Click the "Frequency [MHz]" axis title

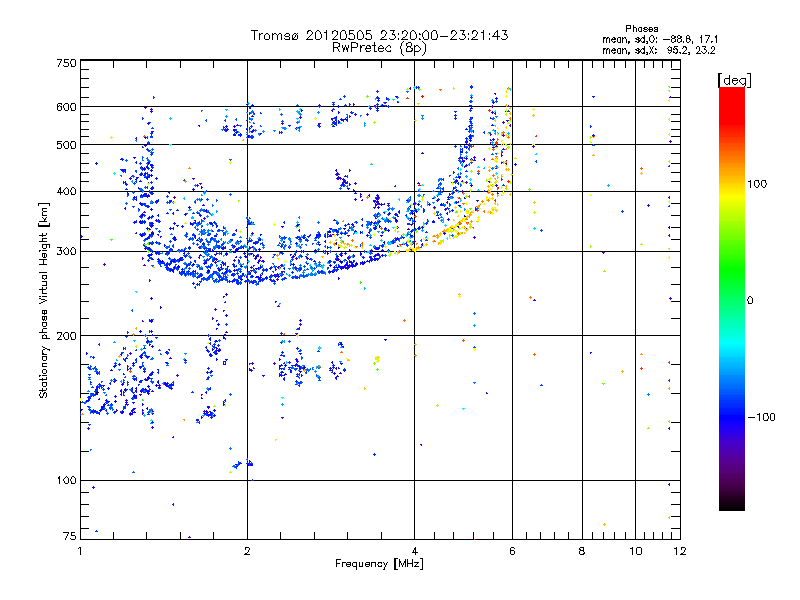379,564
